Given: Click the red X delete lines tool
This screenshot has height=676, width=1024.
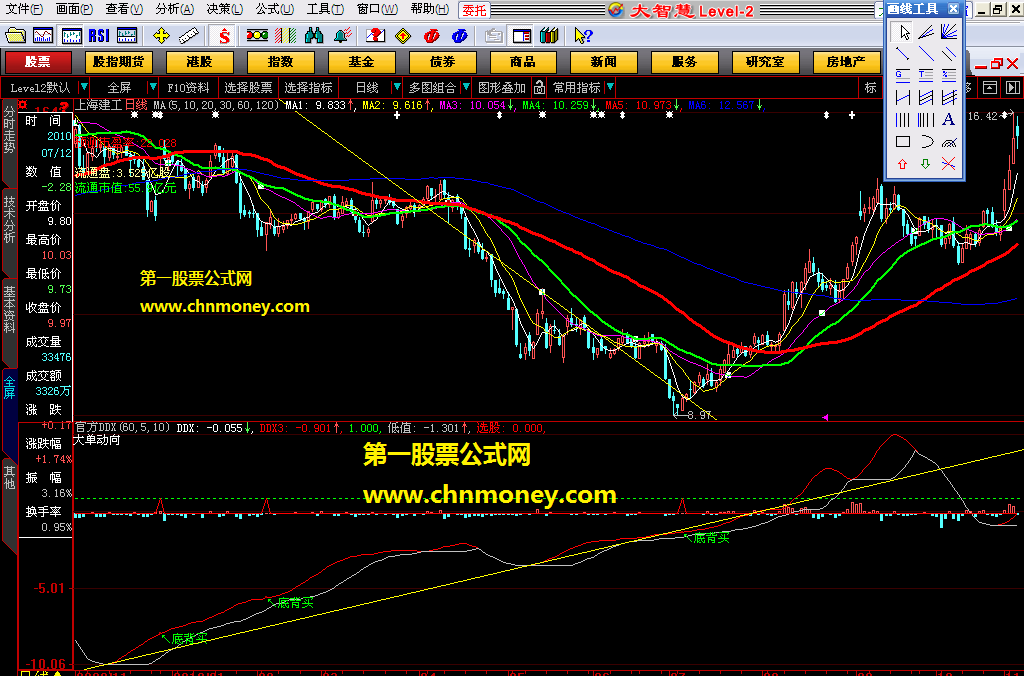Looking at the screenshot, I should 949,164.
